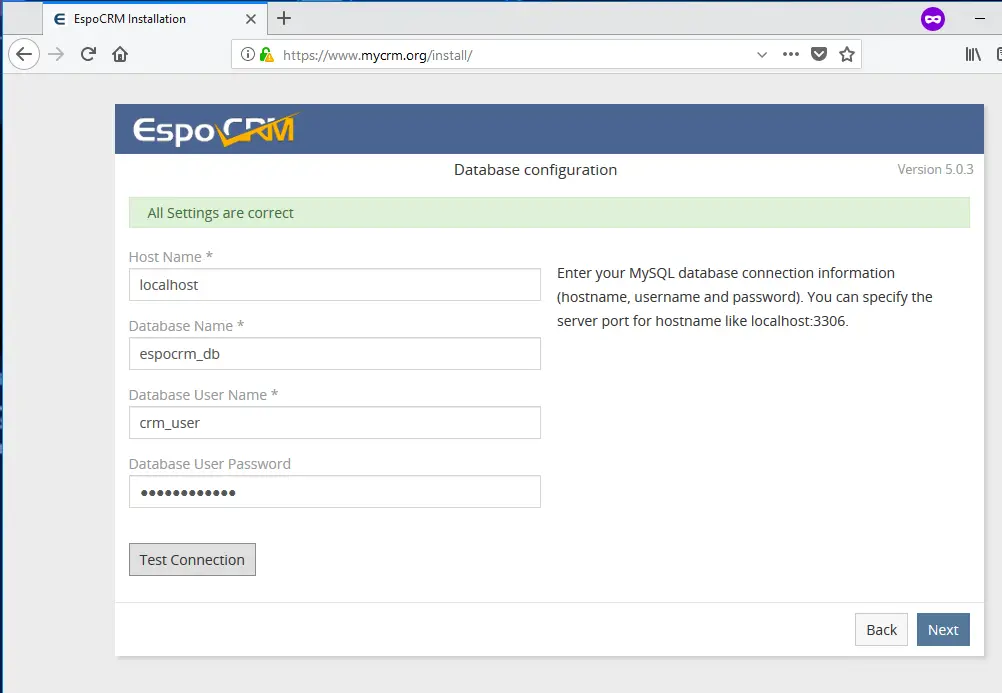Open the page actions three-dot menu
The height and width of the screenshot is (693, 1002).
(791, 55)
